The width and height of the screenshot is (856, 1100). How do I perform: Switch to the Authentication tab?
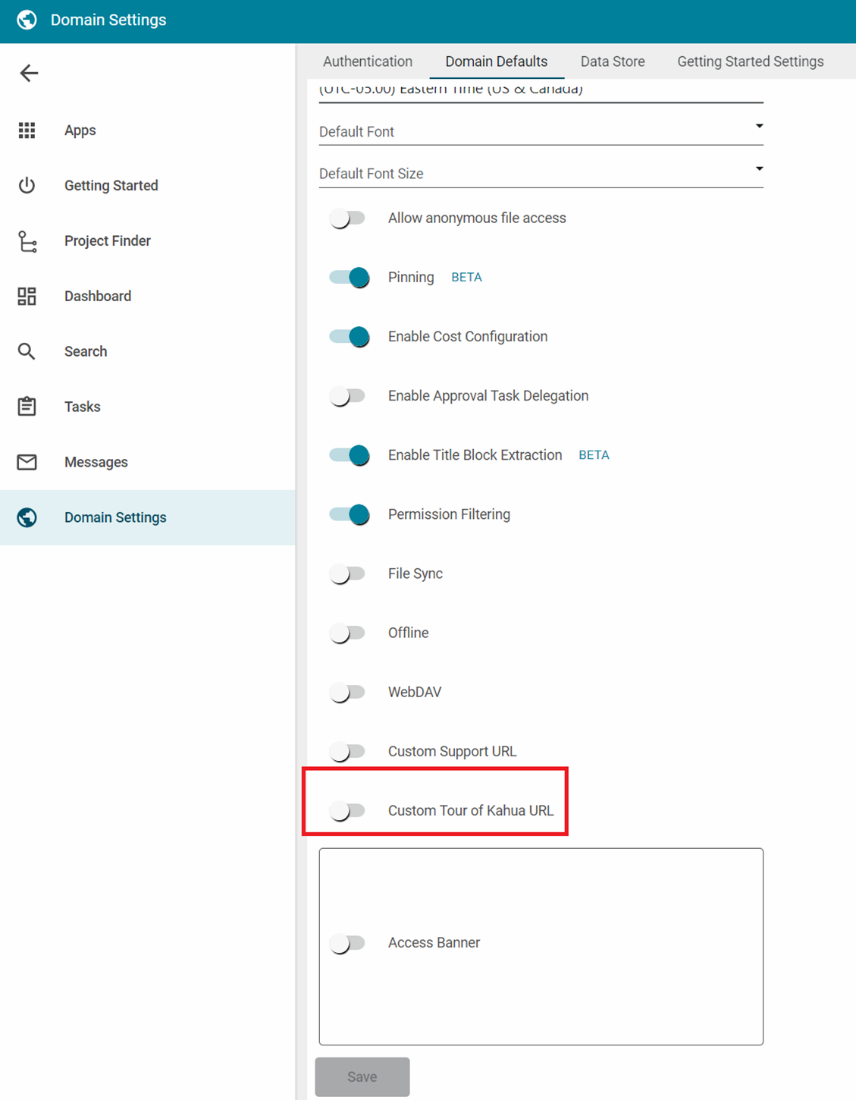point(367,61)
